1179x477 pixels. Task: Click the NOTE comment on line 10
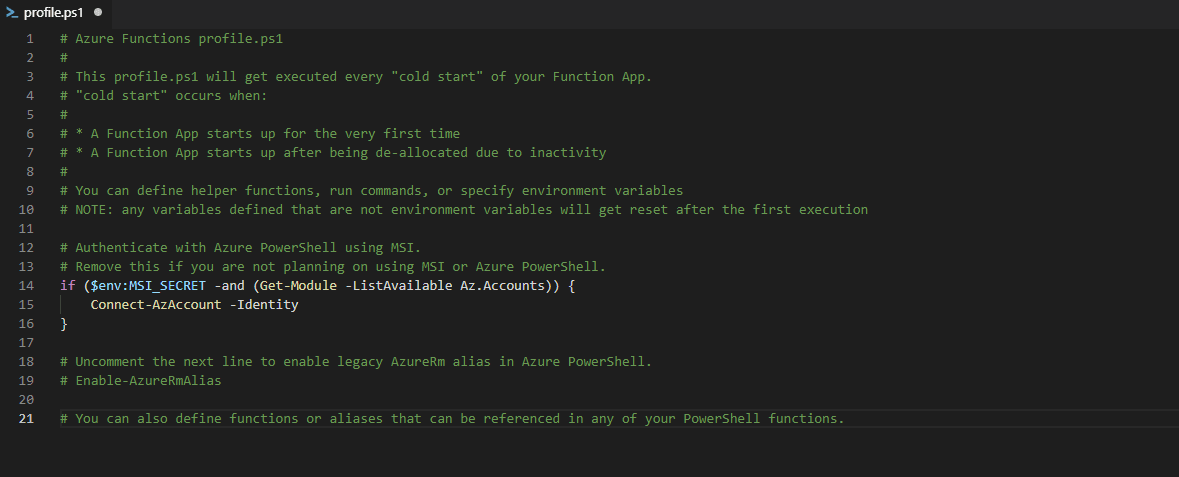pos(464,209)
